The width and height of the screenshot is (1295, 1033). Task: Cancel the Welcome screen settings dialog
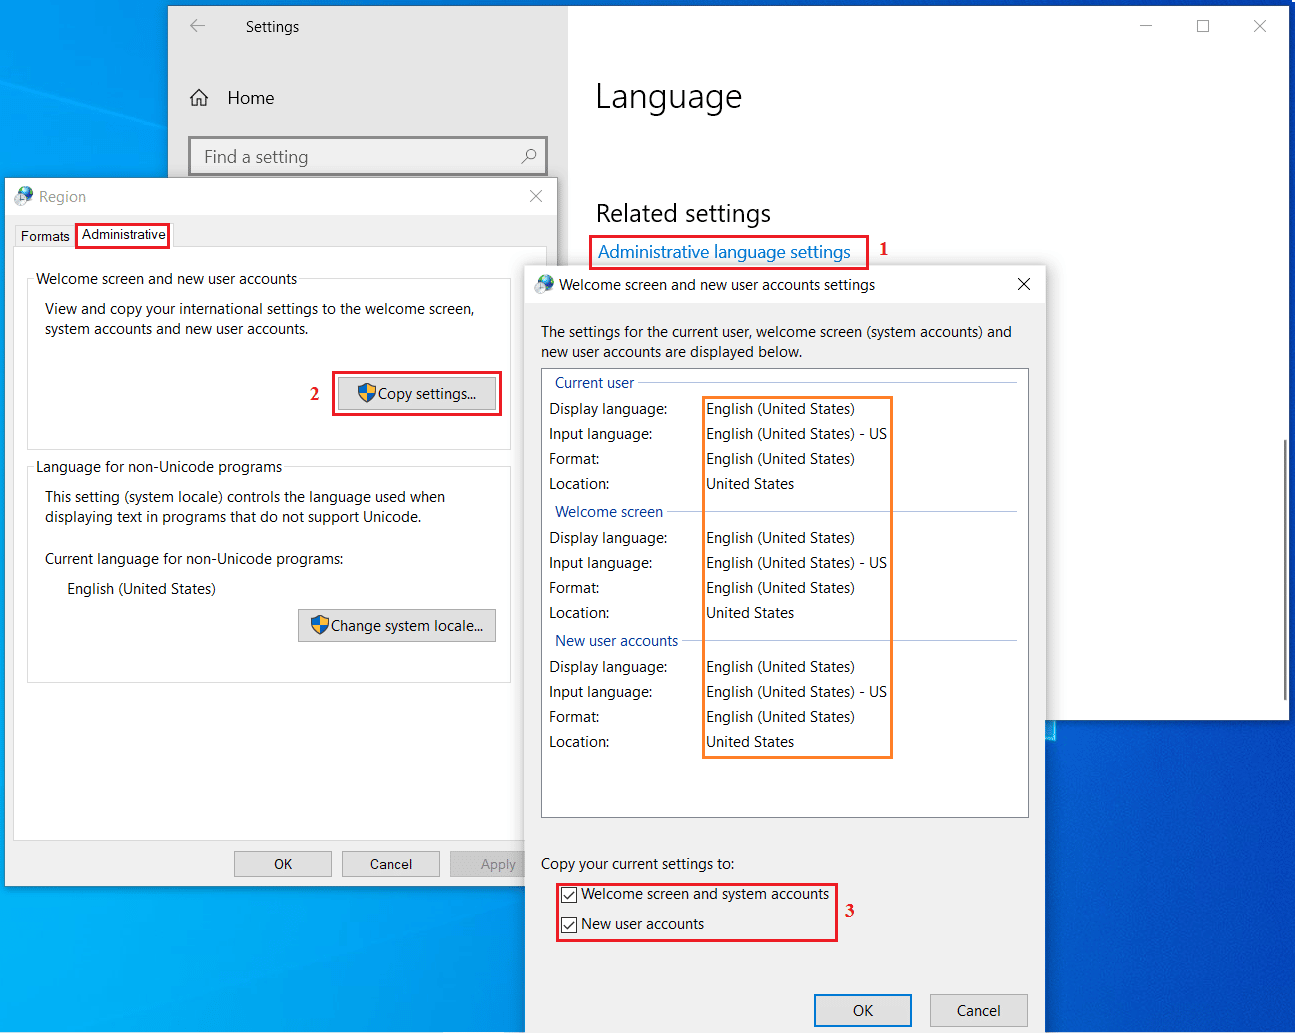pyautogui.click(x=977, y=1010)
